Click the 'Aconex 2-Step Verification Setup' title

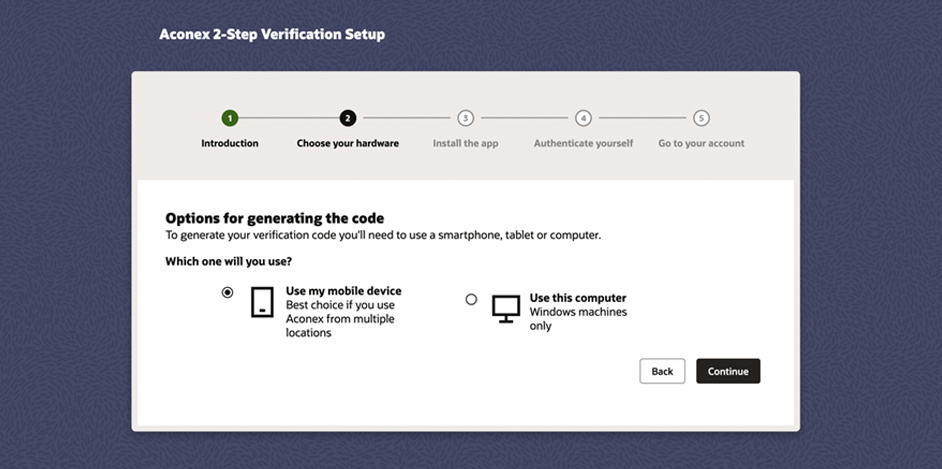click(272, 34)
